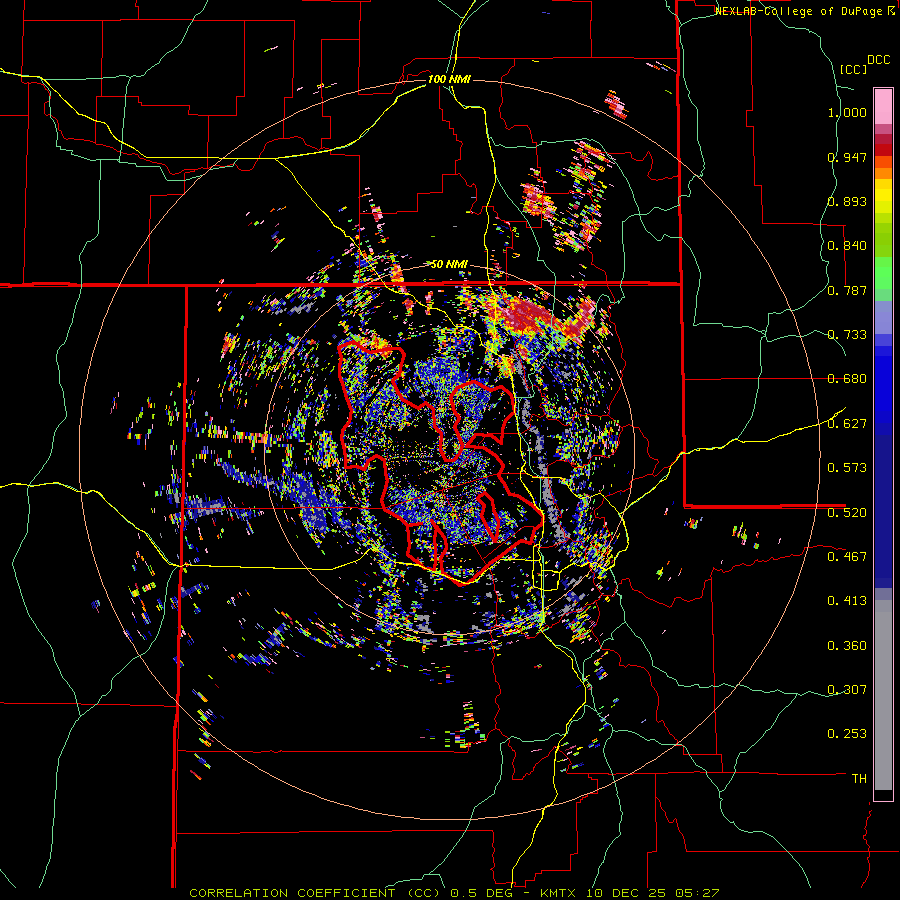Click the 0.573 legend value
This screenshot has width=900, height=900.
(847, 468)
